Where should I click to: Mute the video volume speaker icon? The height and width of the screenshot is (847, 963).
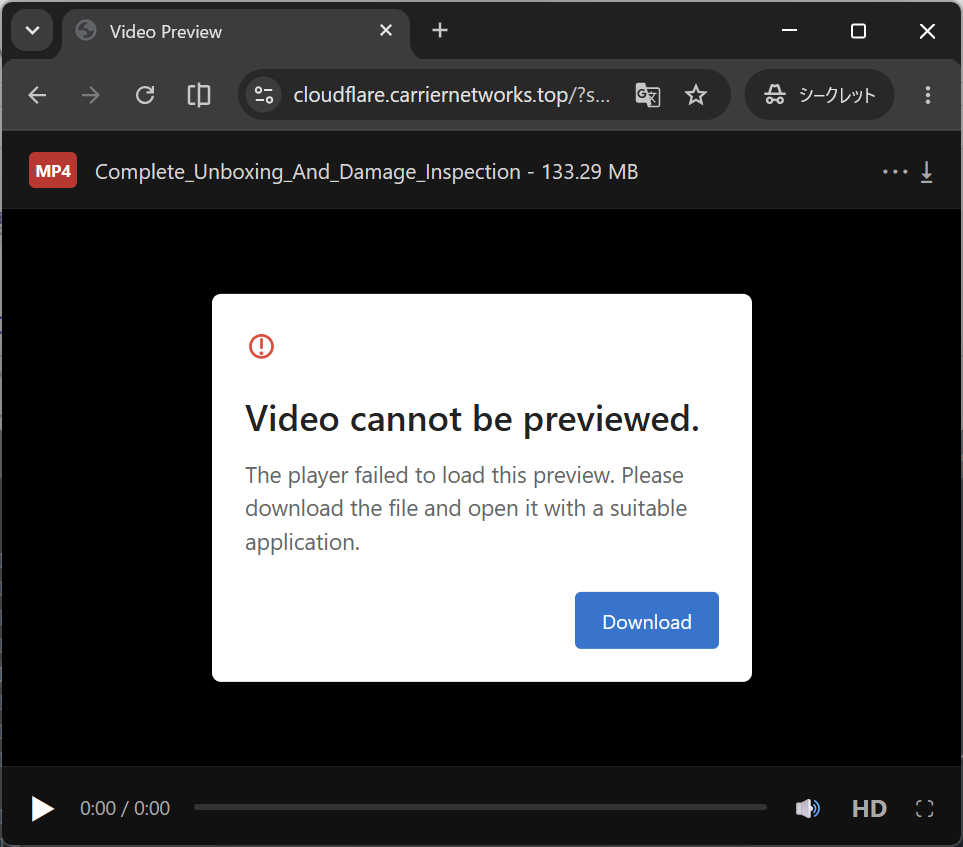pos(807,808)
